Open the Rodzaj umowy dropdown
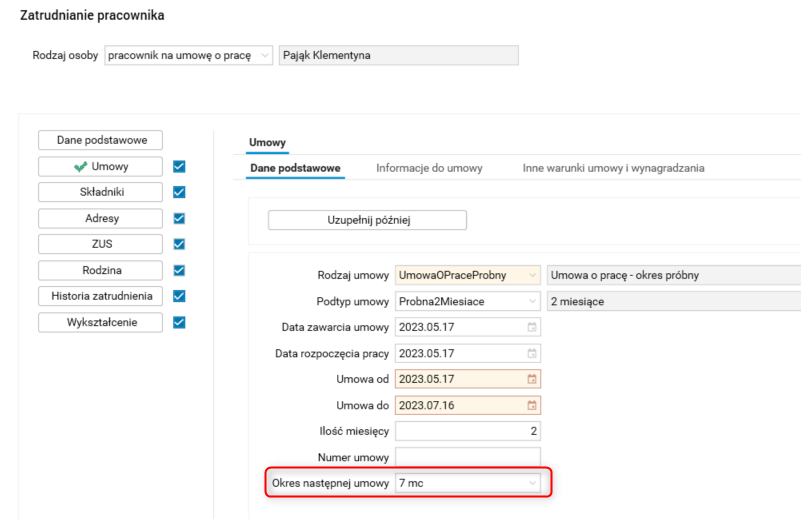Image resolution: width=801 pixels, height=519 pixels. tap(532, 275)
